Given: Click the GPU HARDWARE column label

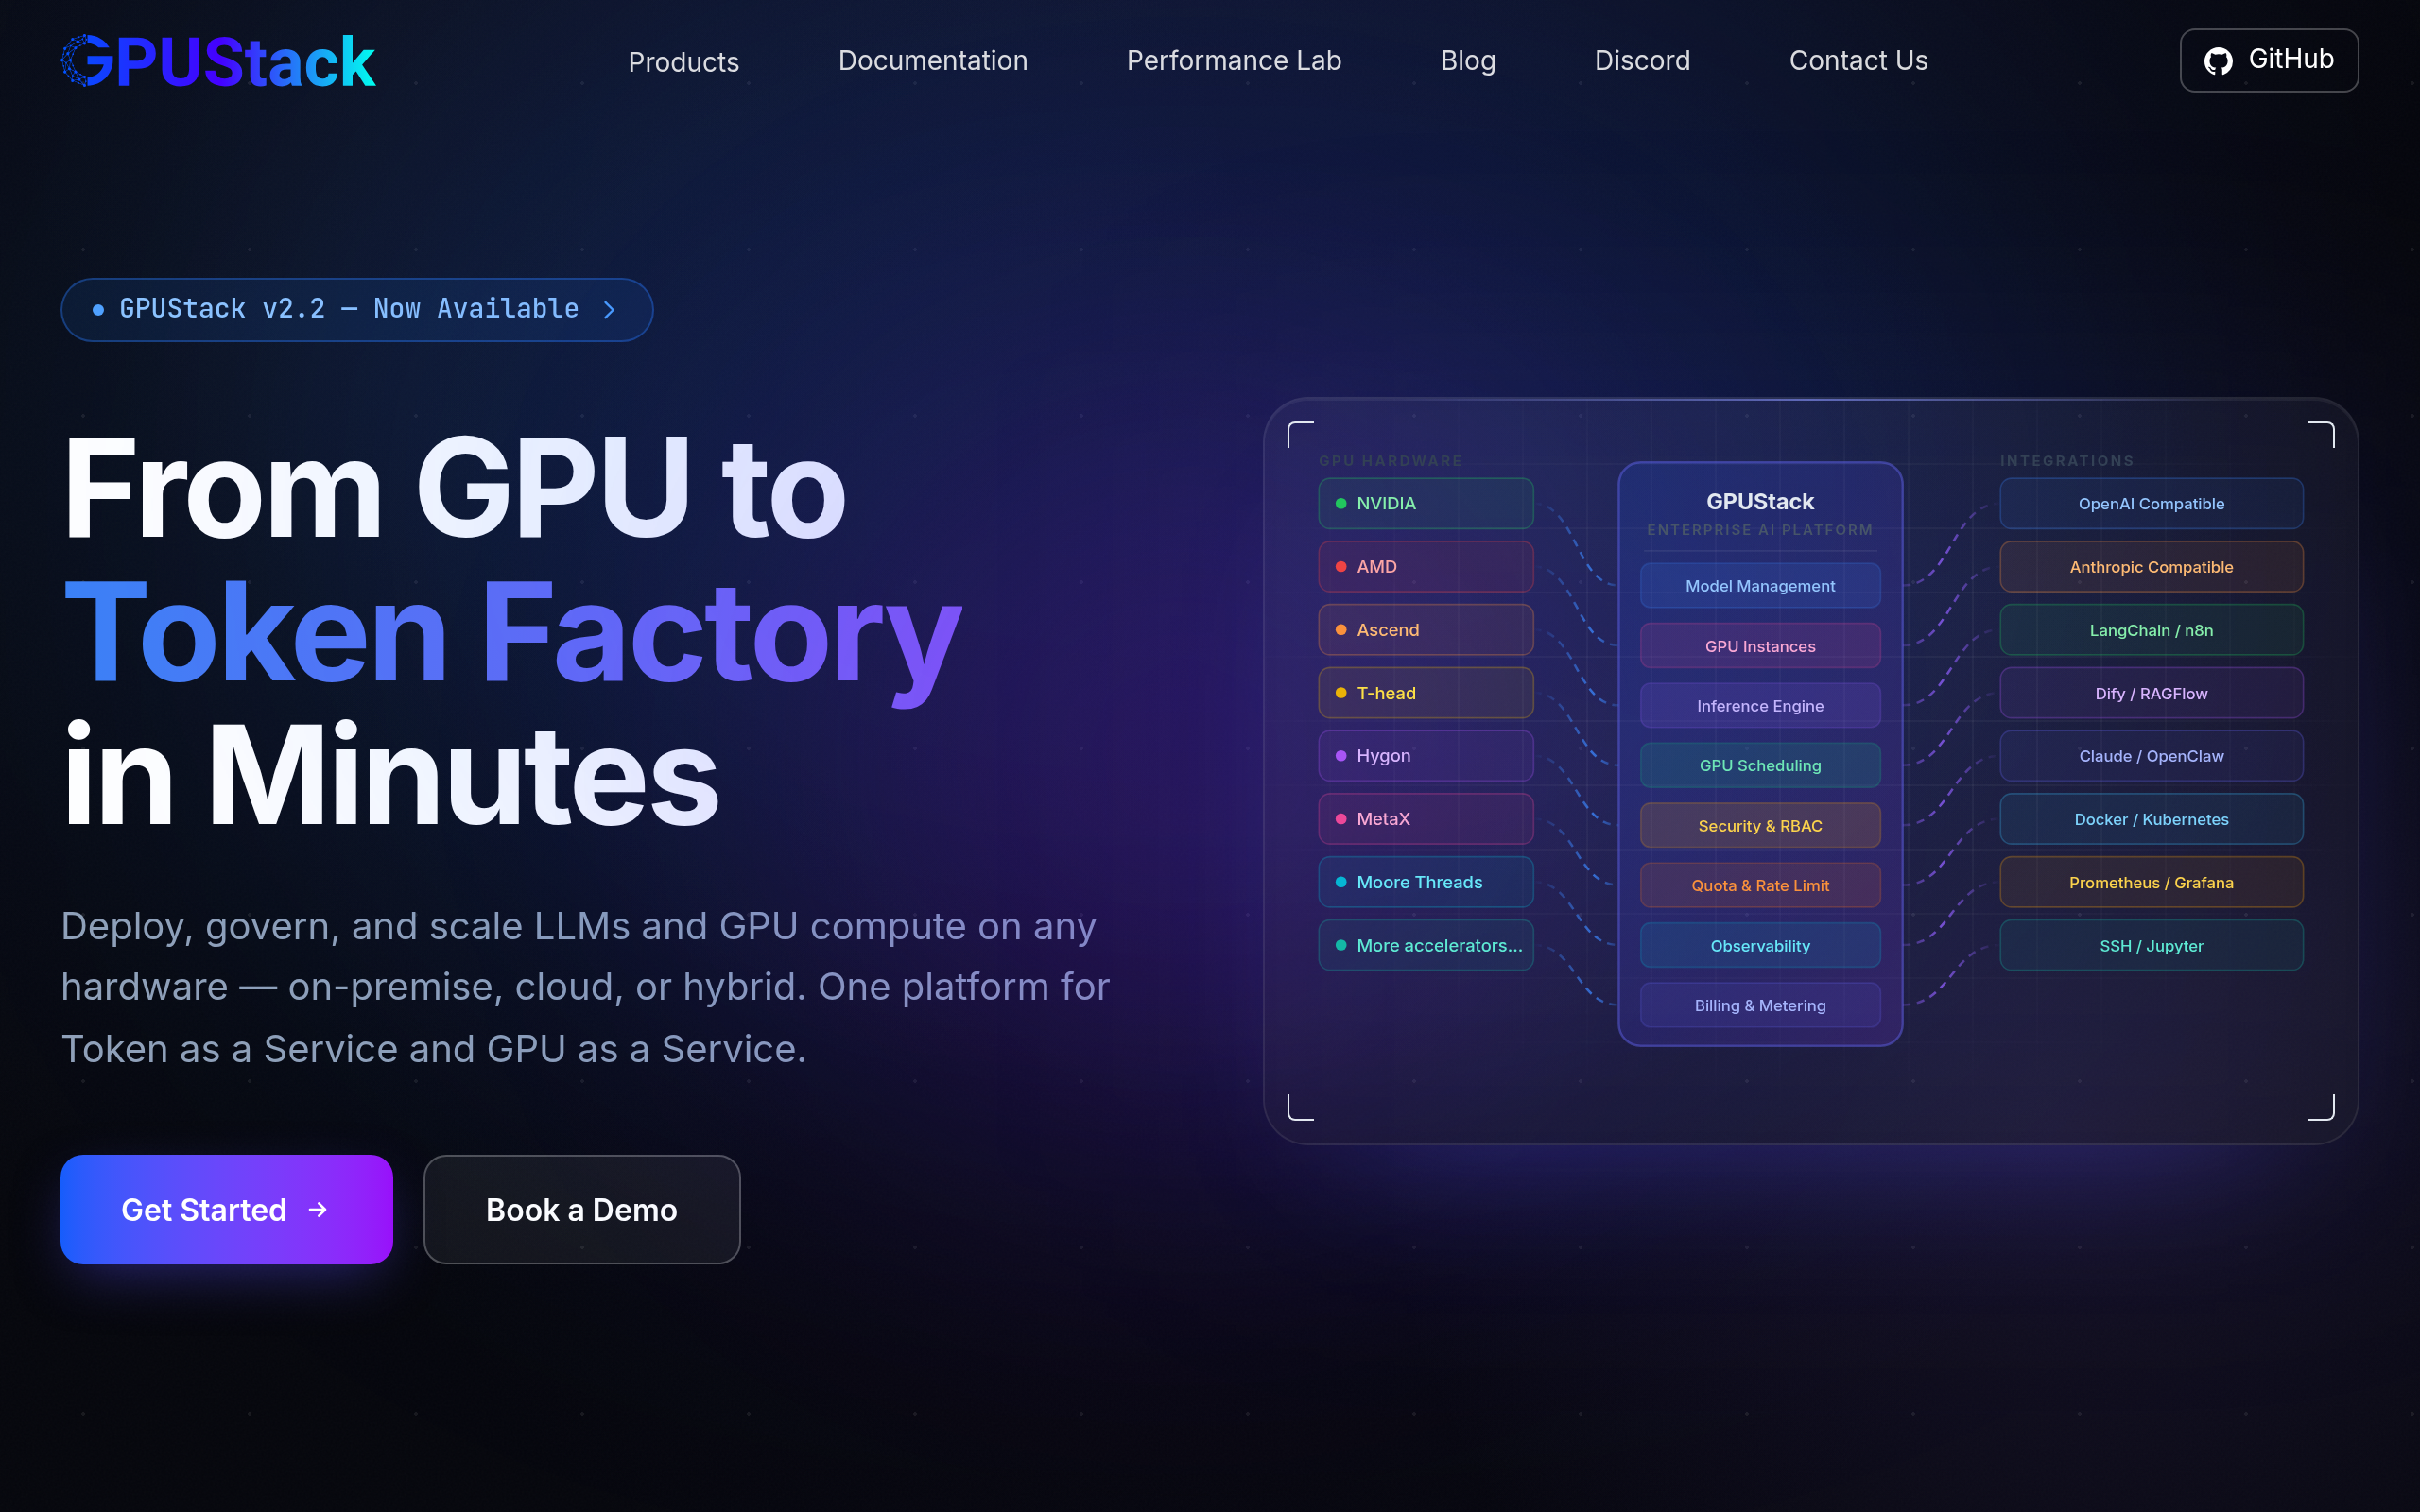Looking at the screenshot, I should (1390, 461).
